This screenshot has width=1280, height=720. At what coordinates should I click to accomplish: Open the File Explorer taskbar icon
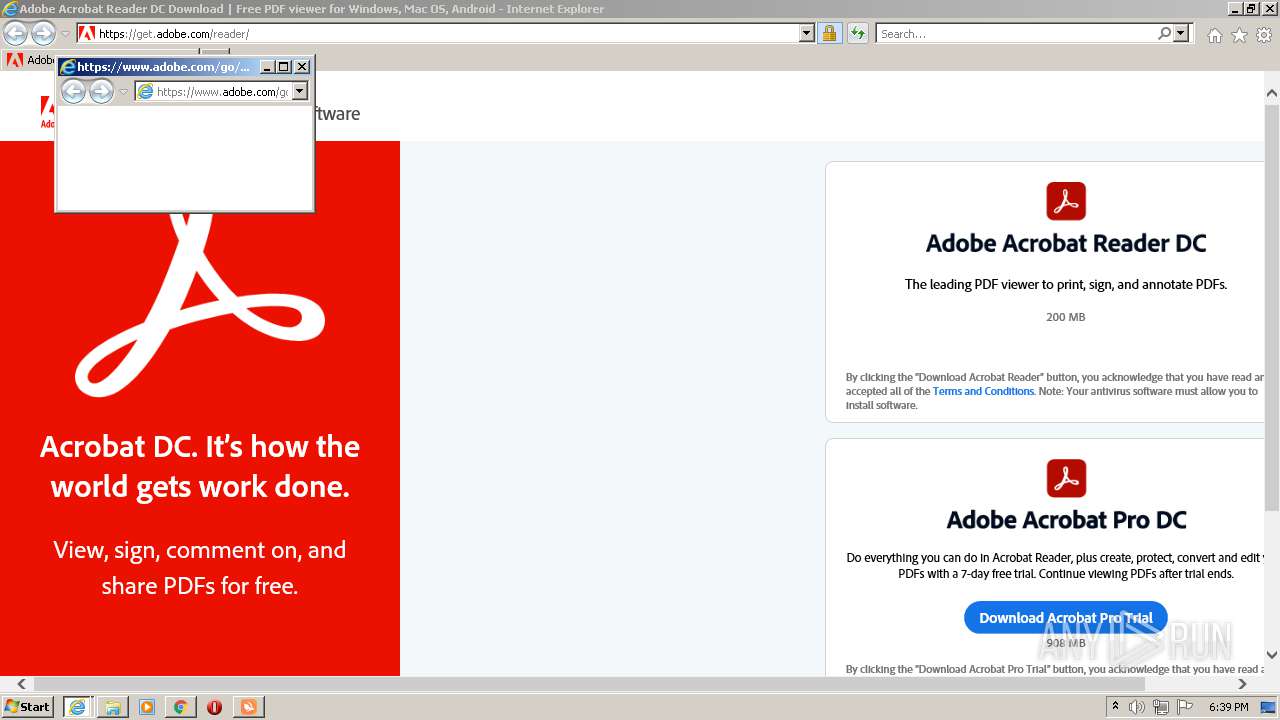[x=112, y=707]
